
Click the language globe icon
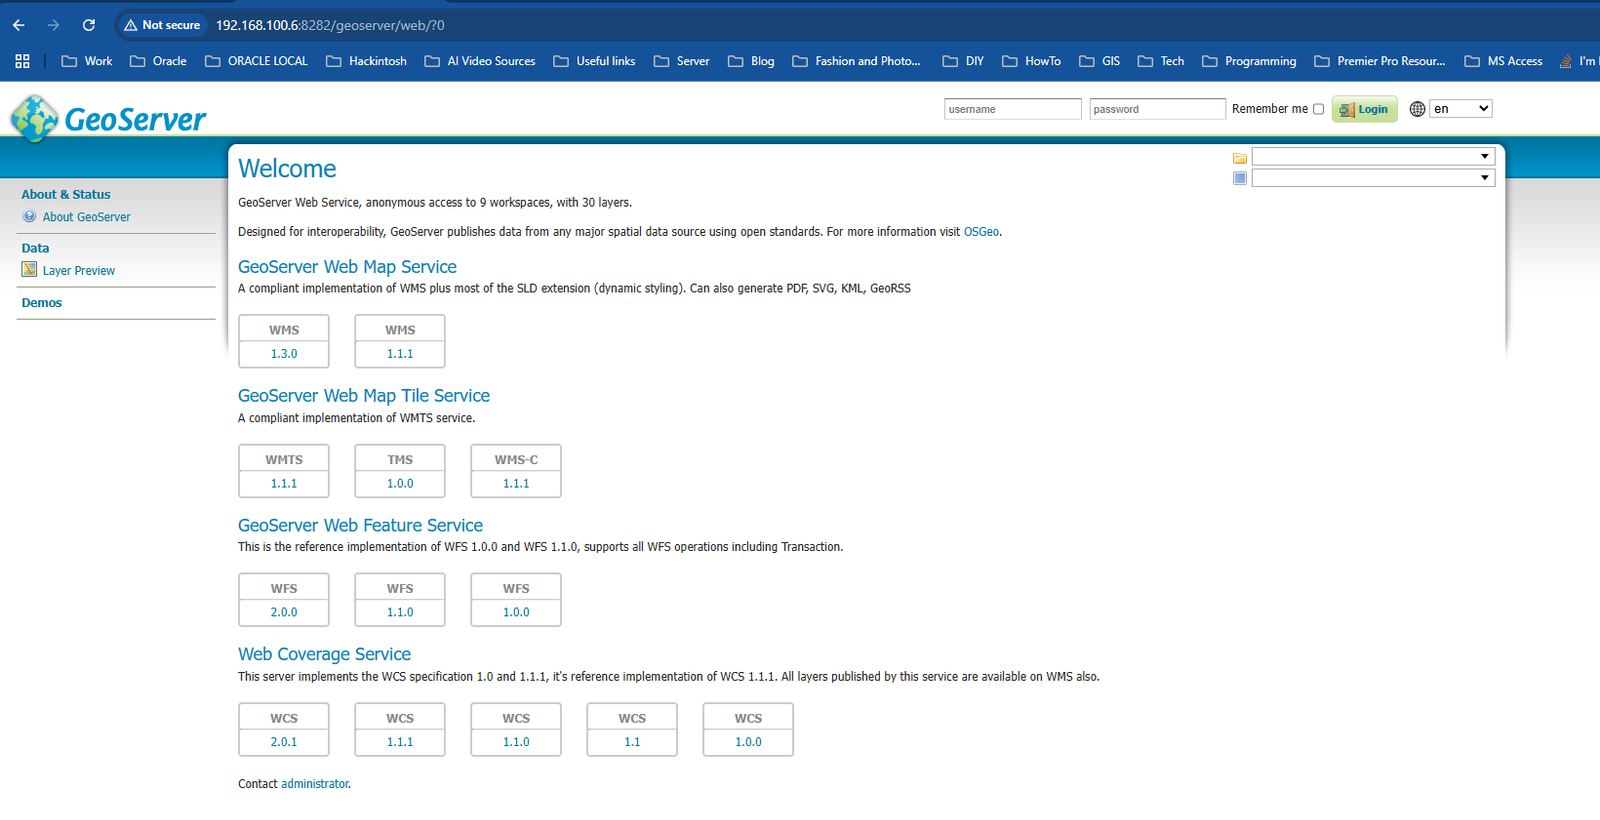point(1417,109)
